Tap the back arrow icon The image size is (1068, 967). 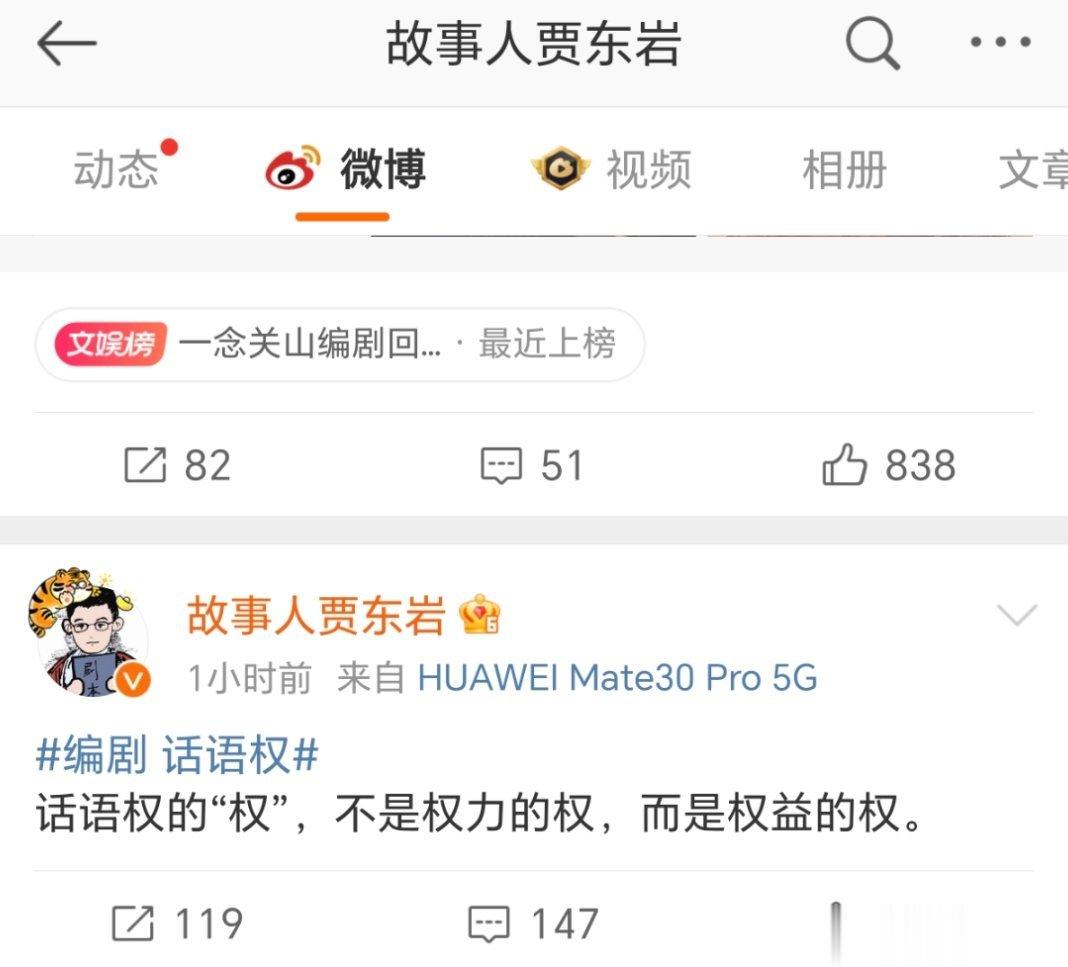tap(66, 43)
